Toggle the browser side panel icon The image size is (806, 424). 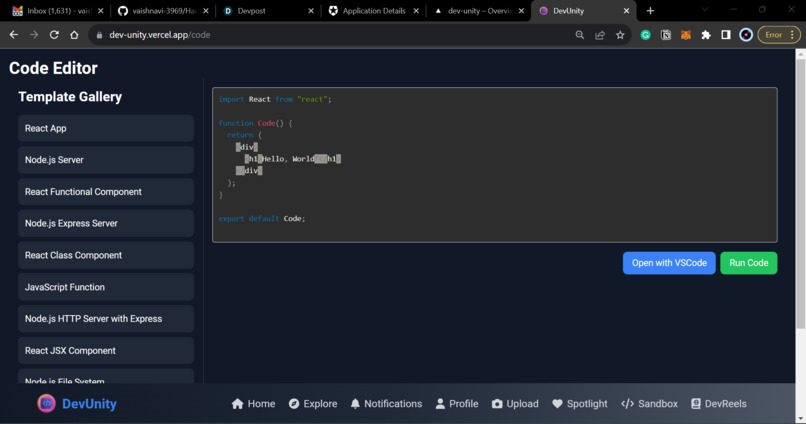point(726,35)
